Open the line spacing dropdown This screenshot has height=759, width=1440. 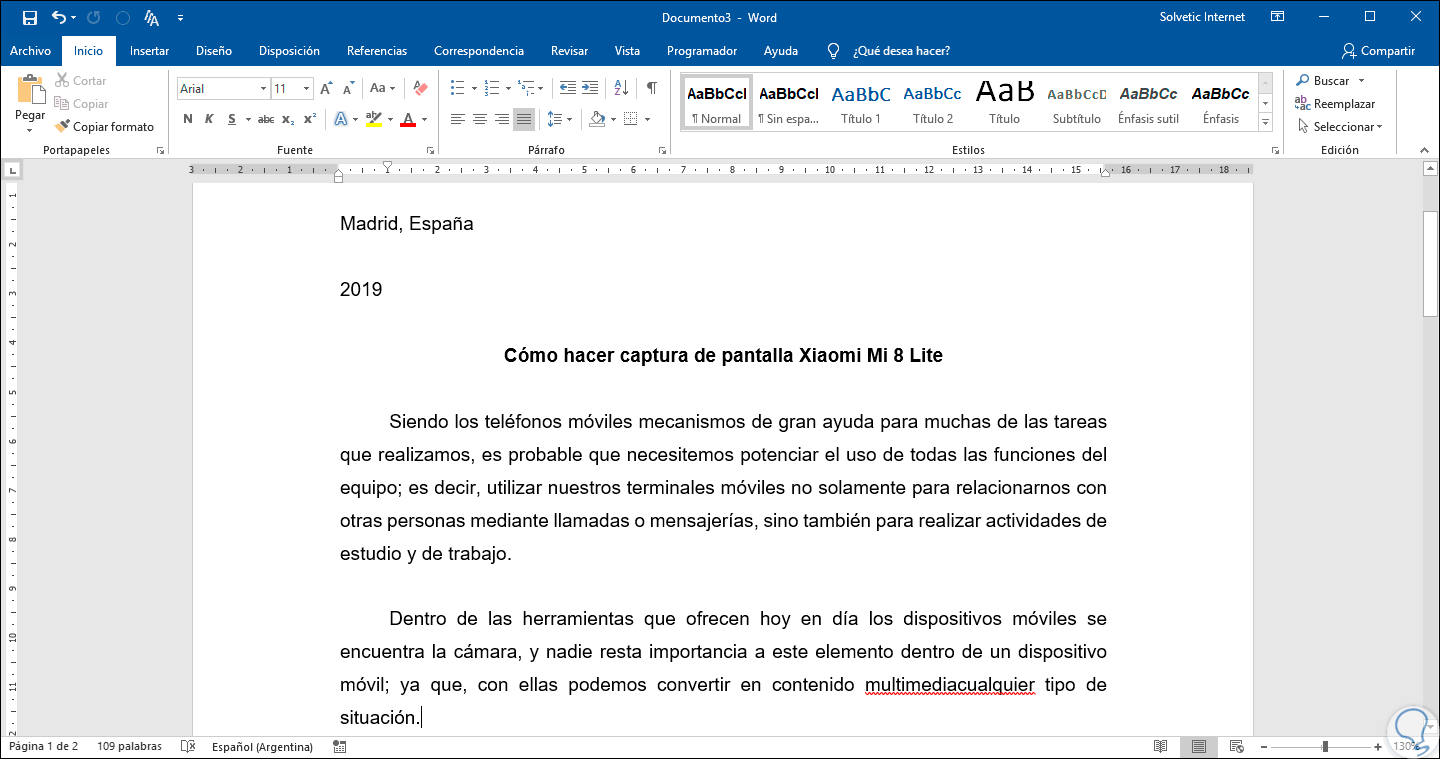560,119
